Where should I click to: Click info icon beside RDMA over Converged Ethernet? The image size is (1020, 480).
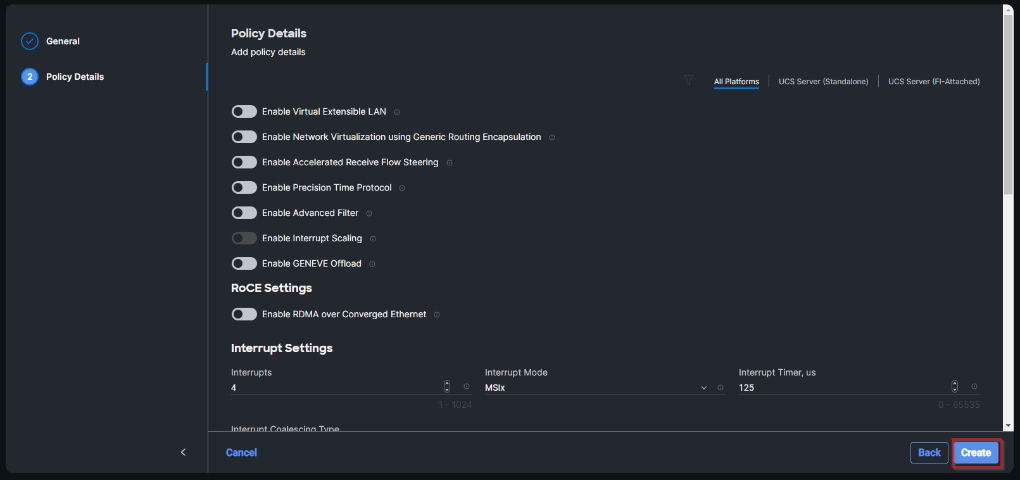click(437, 315)
